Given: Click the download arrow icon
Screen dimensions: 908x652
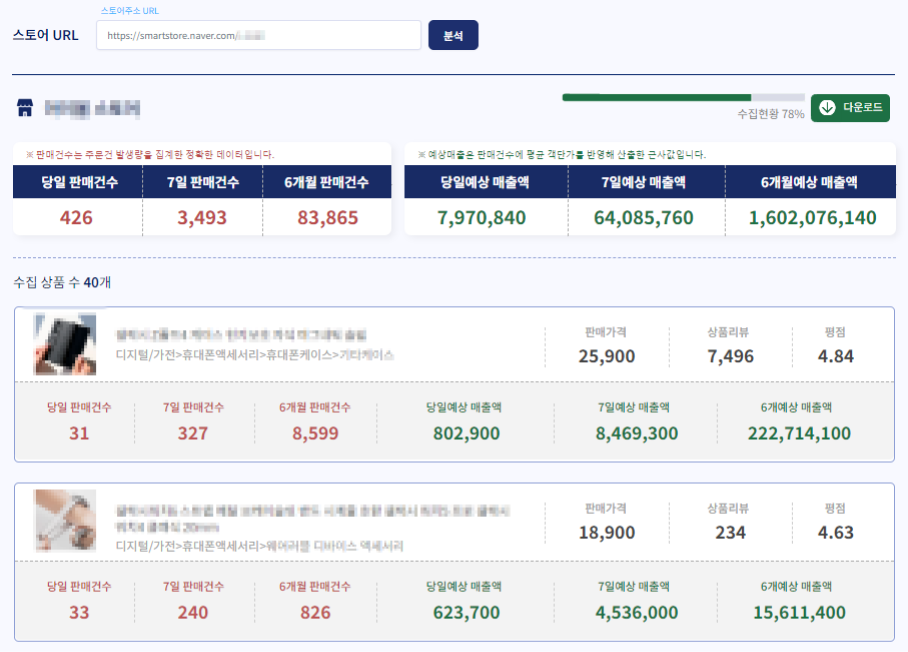Looking at the screenshot, I should coord(828,108).
